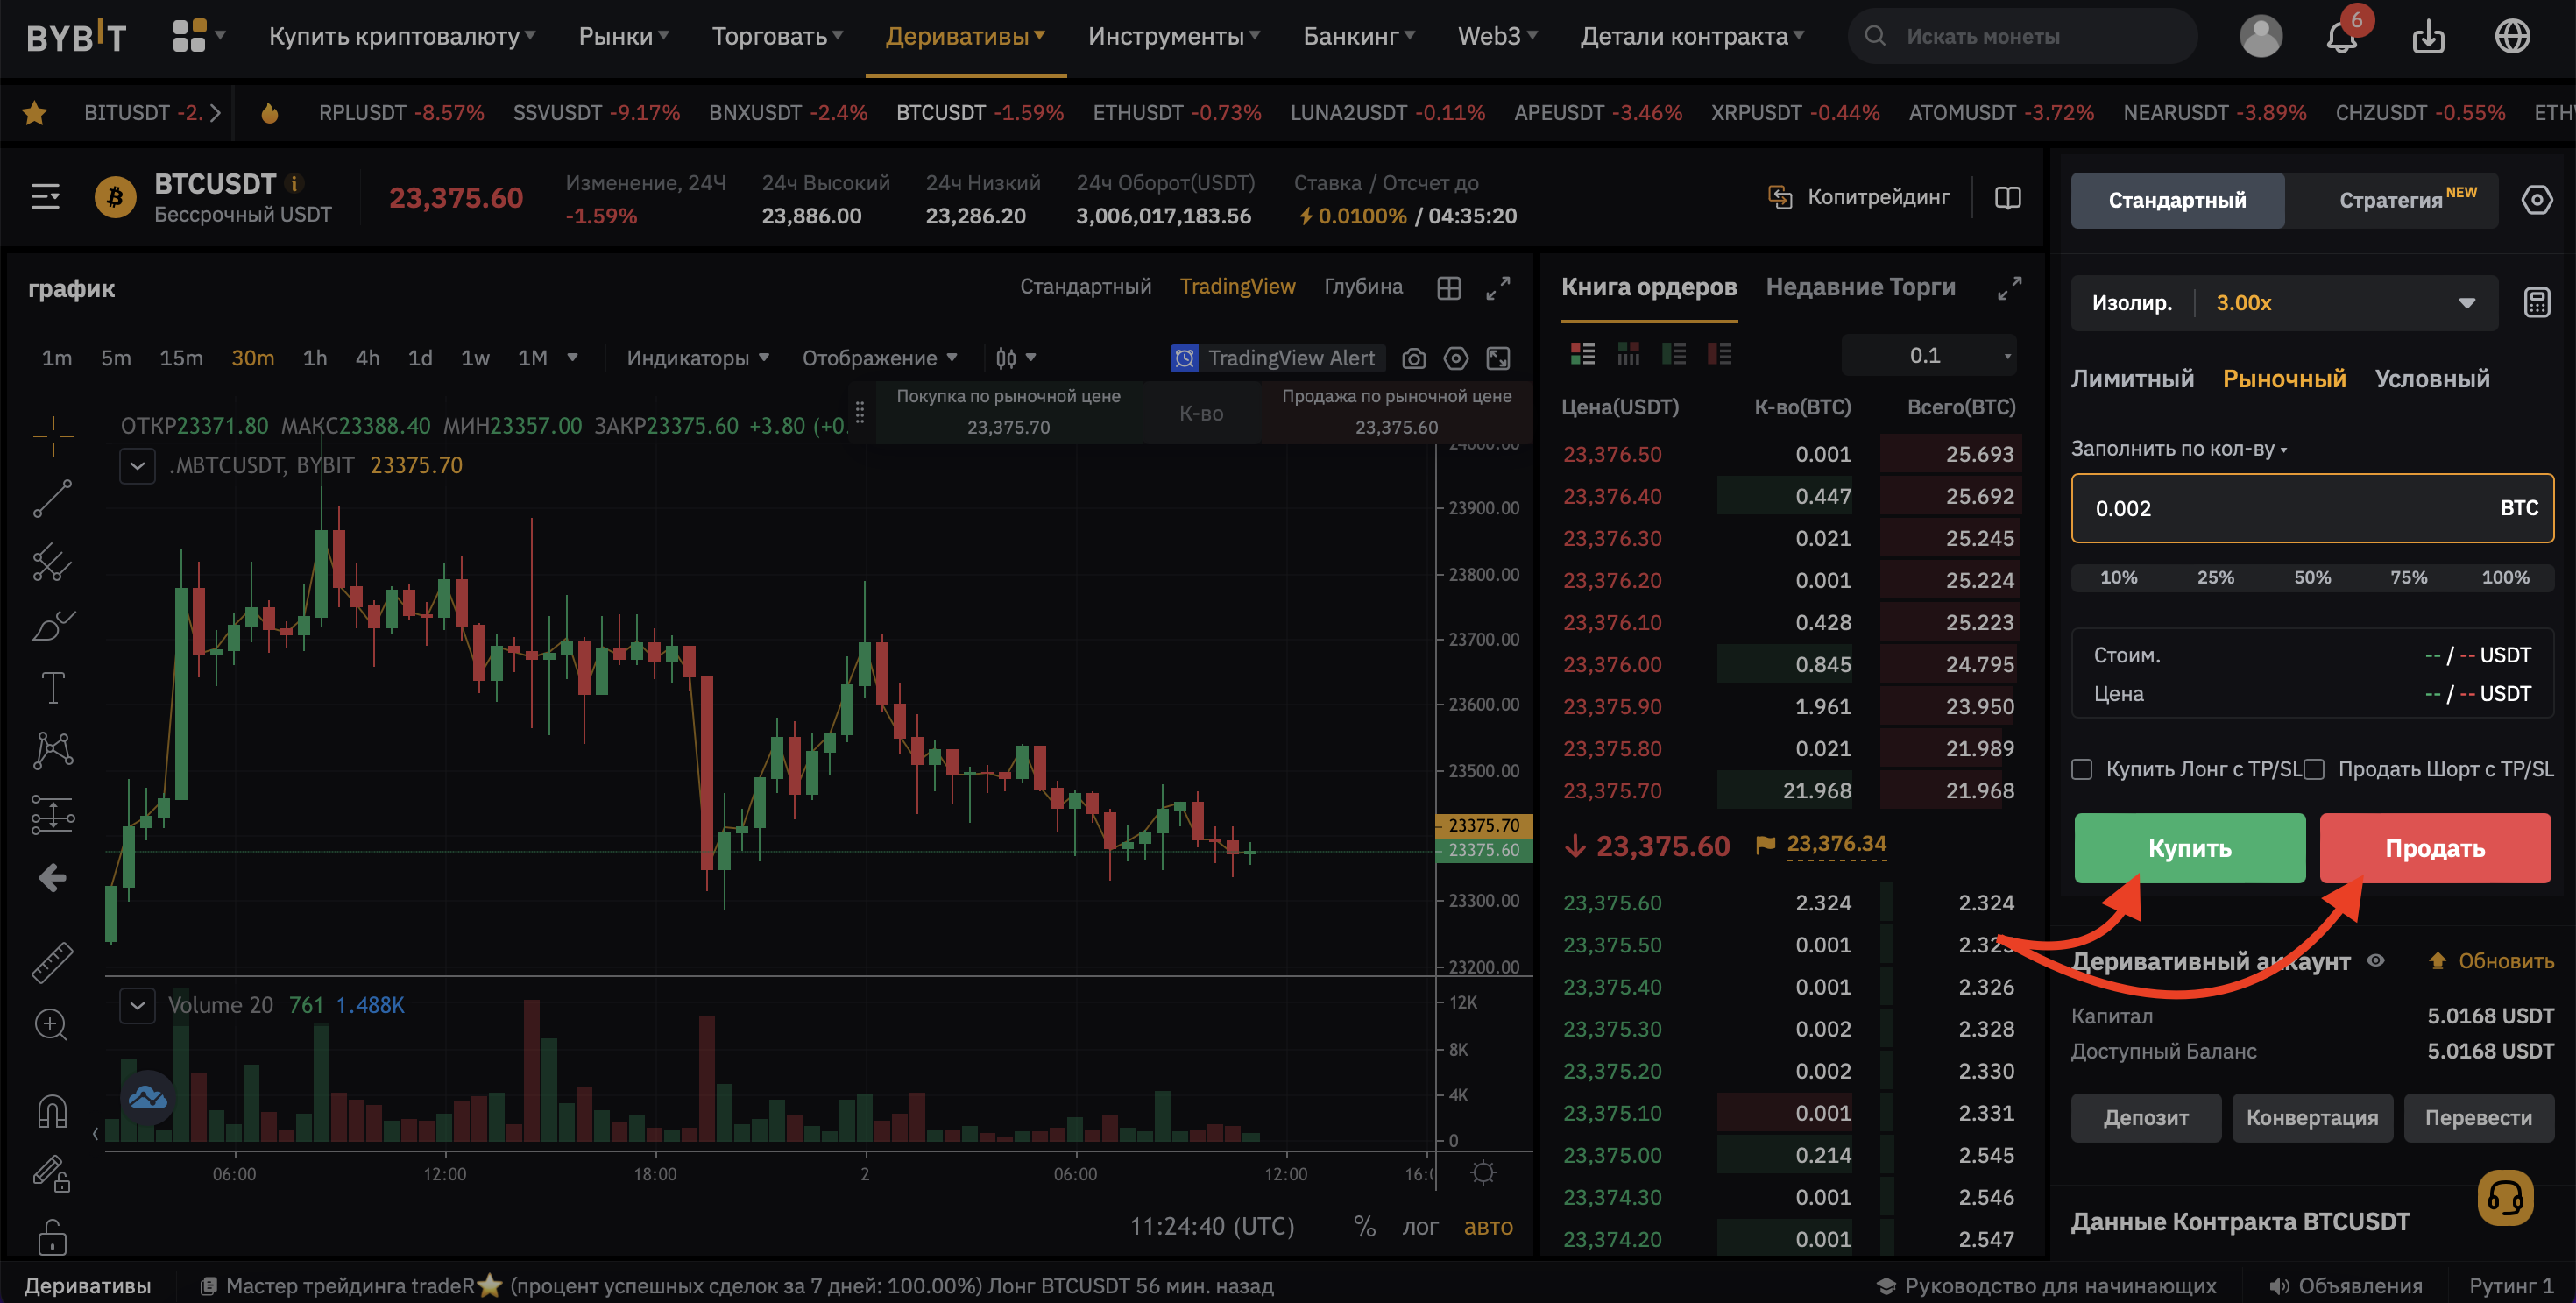Image resolution: width=2576 pixels, height=1303 pixels.
Task: Enable Купить Лонг с TP/SL checkbox
Action: tap(2082, 769)
